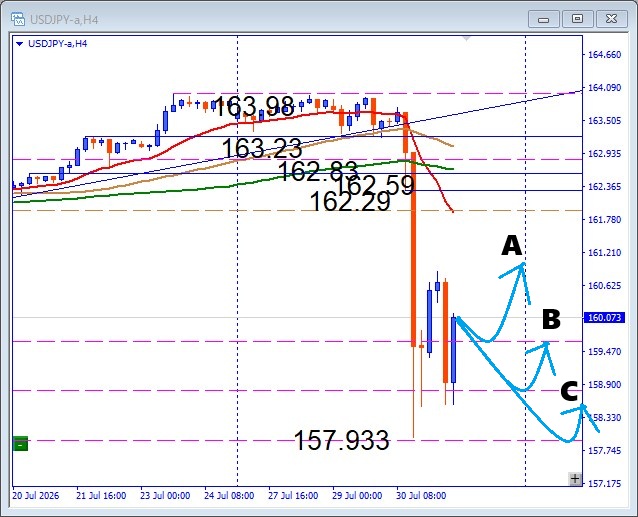This screenshot has width=638, height=517.
Task: Select the 162.29 price label
Action: pos(350,201)
